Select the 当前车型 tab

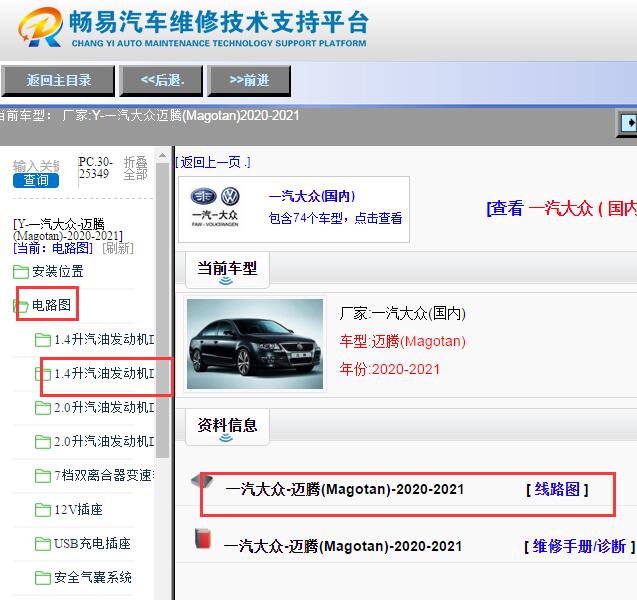(x=227, y=270)
